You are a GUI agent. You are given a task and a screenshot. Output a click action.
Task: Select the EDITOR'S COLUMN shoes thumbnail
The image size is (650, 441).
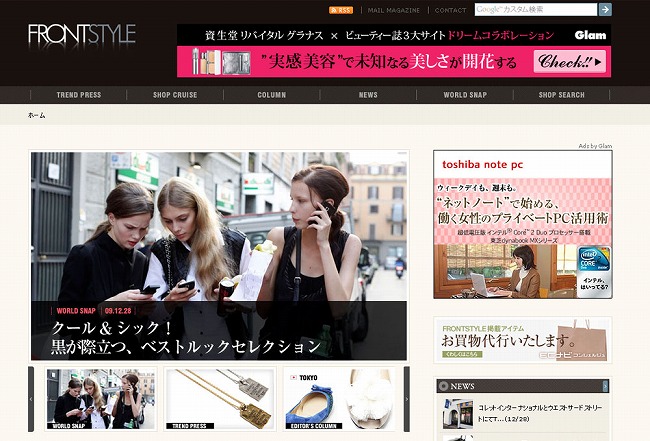(341, 399)
